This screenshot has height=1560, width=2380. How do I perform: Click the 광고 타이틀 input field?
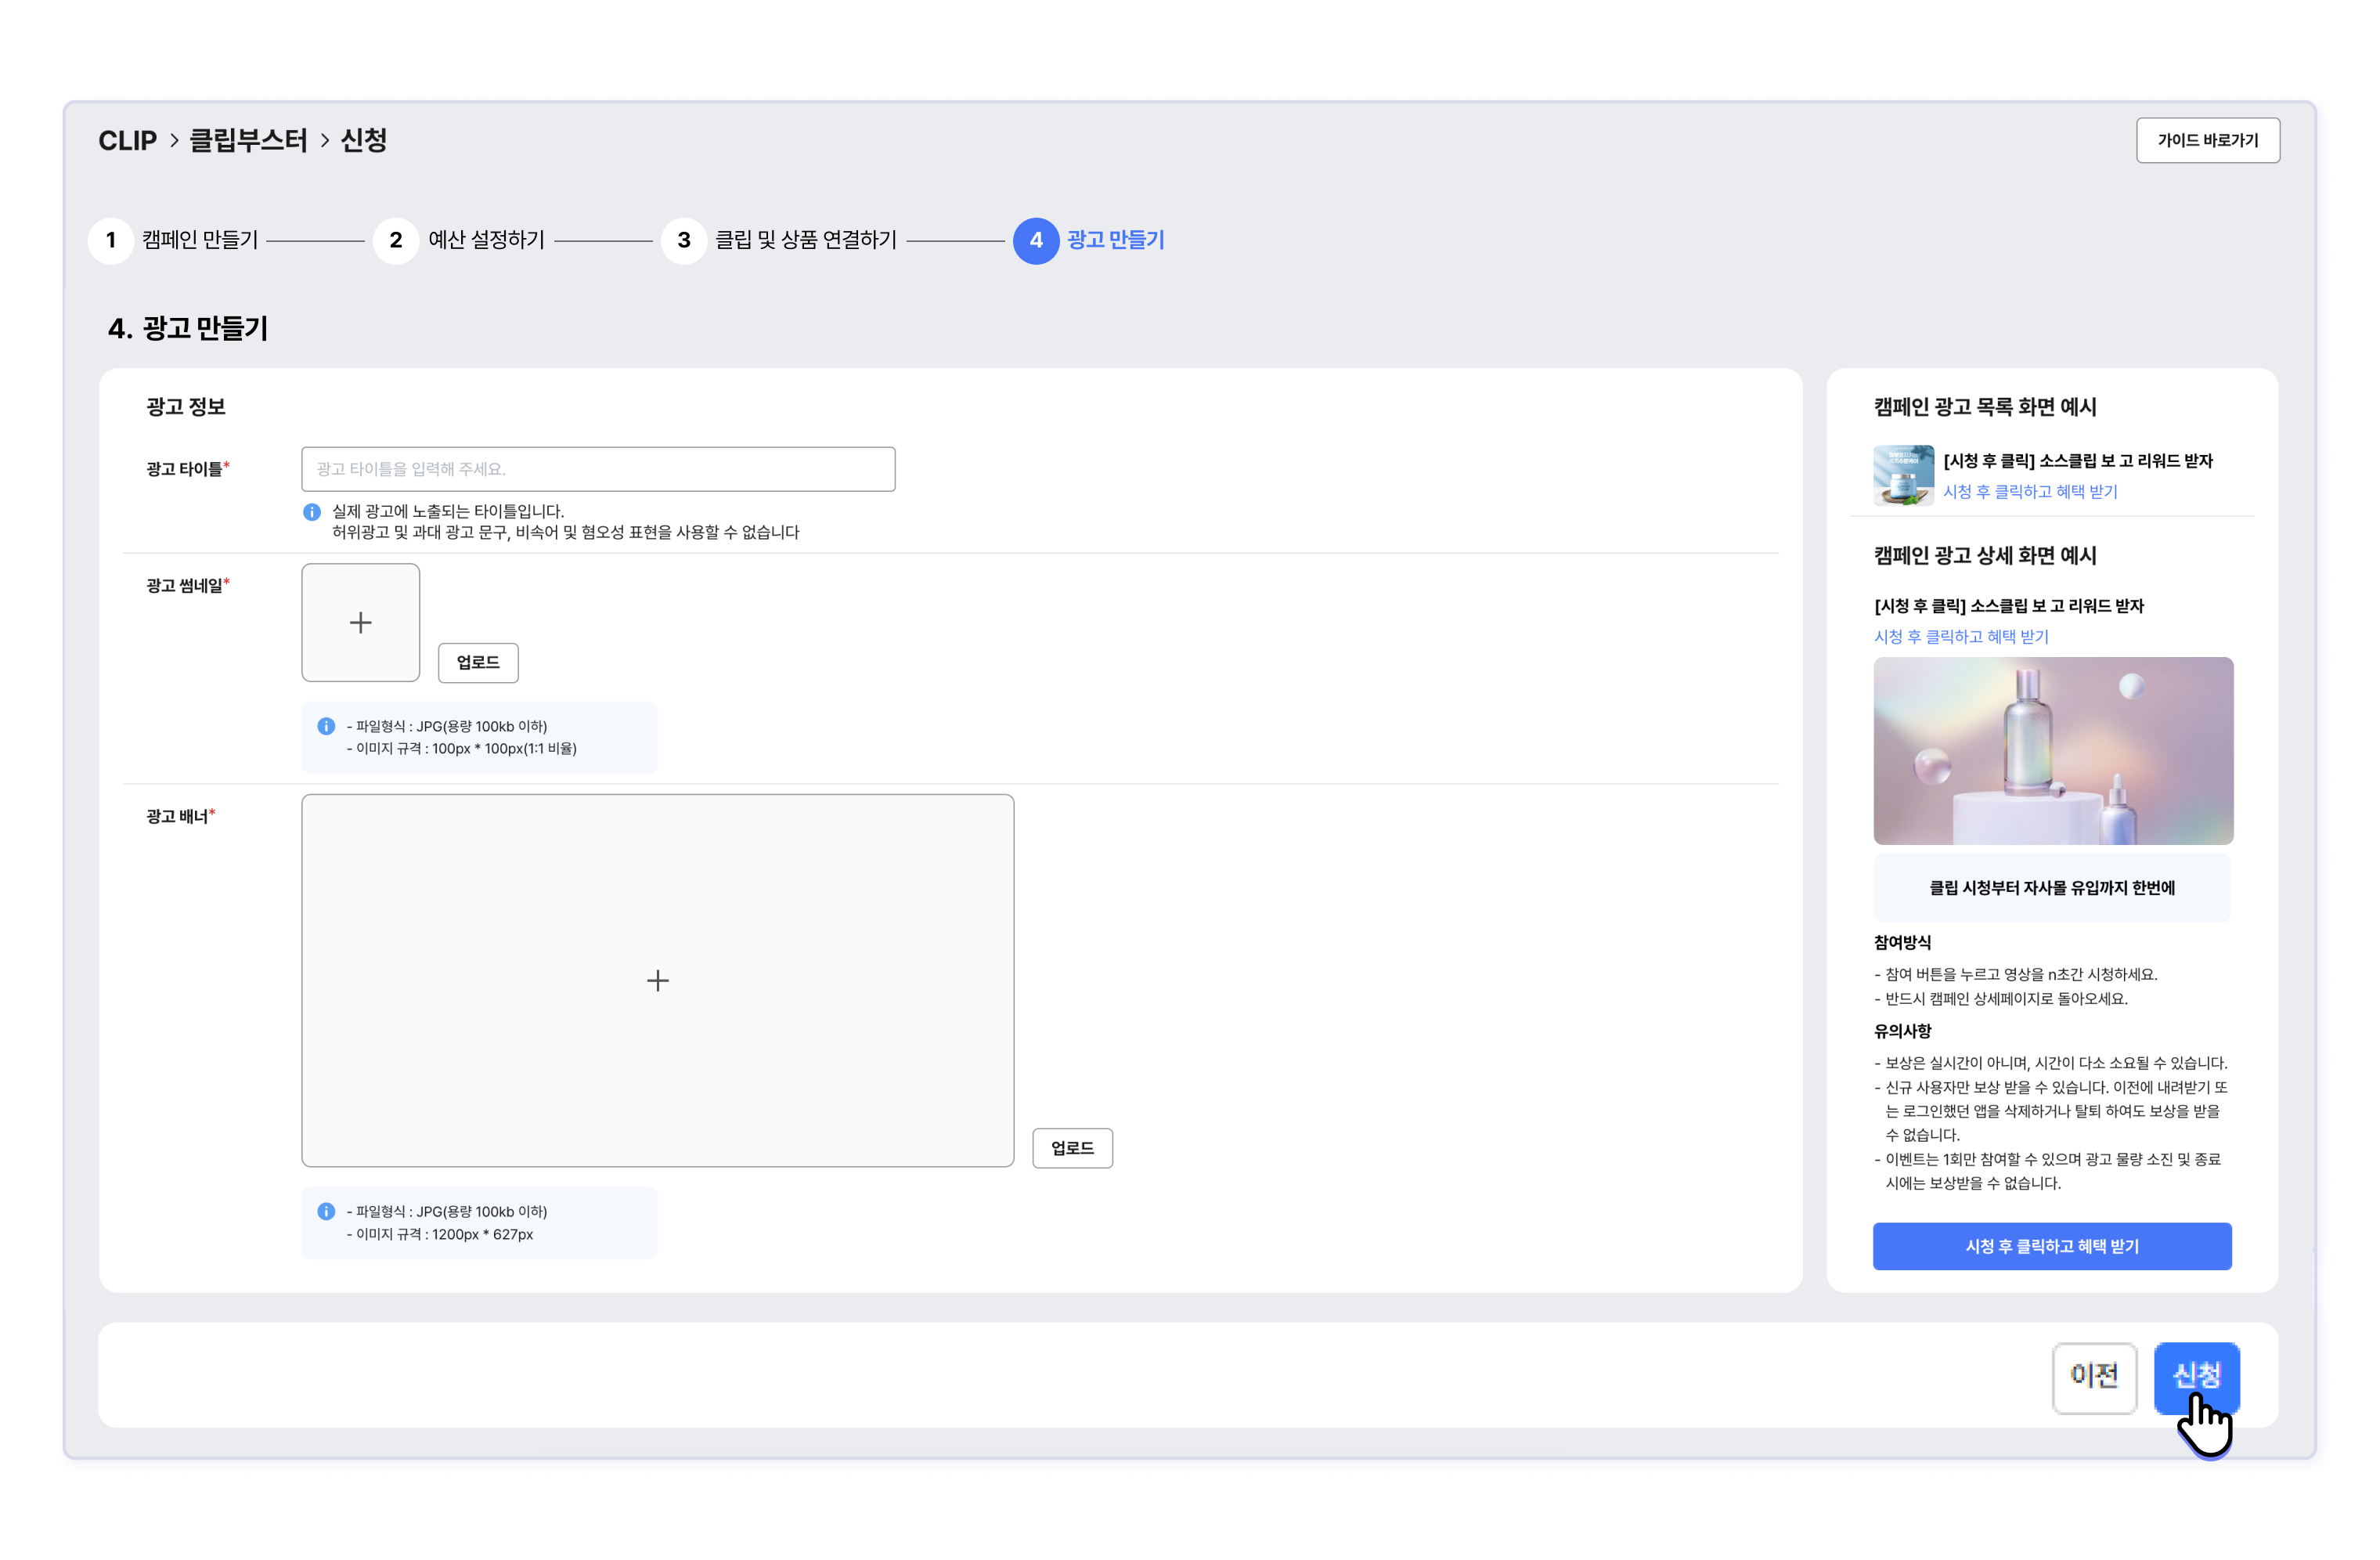tap(598, 469)
